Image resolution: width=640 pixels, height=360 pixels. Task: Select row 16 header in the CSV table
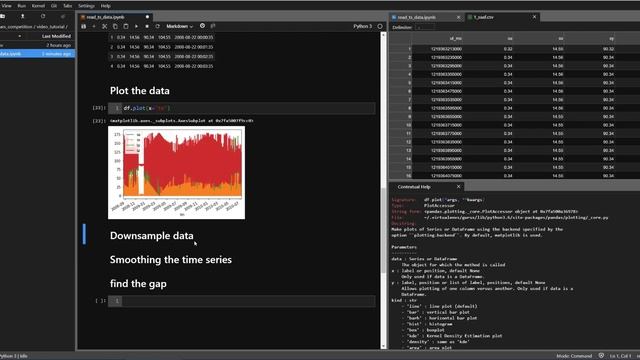(400, 176)
